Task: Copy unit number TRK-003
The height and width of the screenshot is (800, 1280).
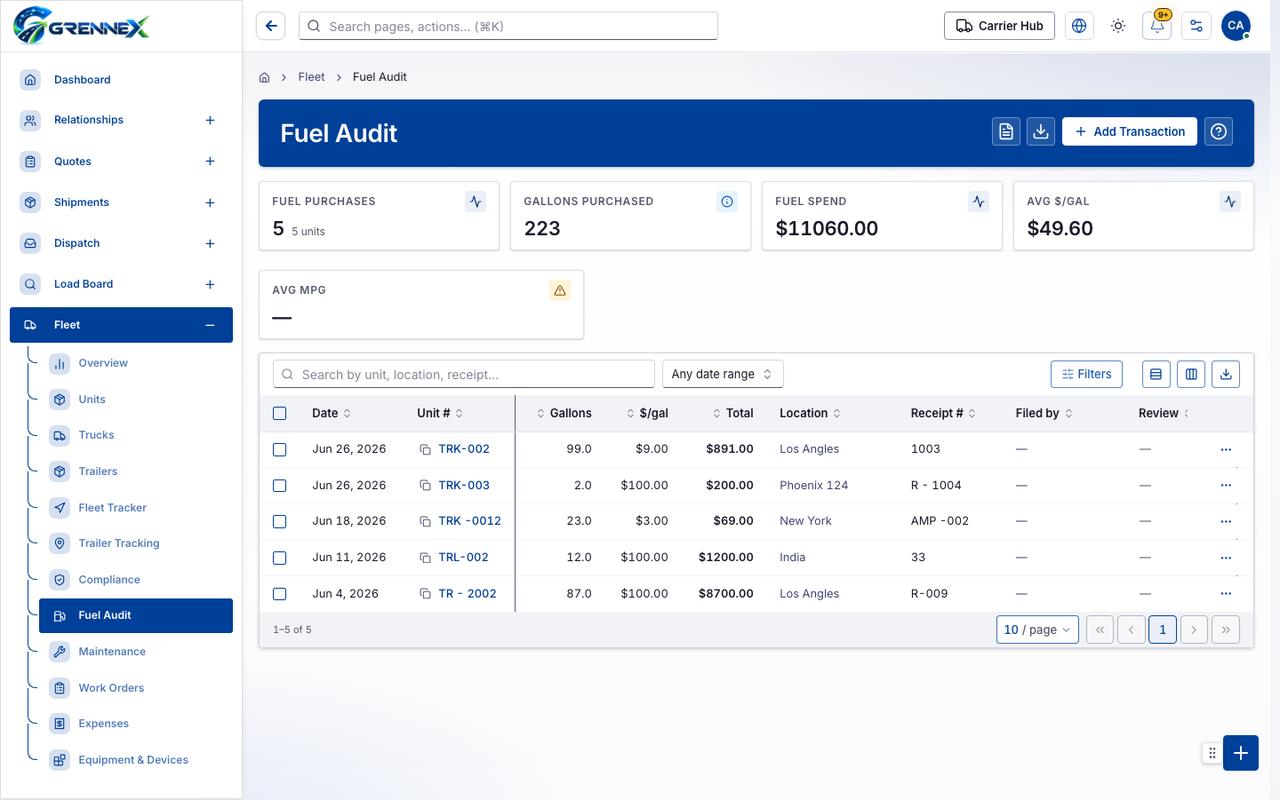Action: (425, 486)
